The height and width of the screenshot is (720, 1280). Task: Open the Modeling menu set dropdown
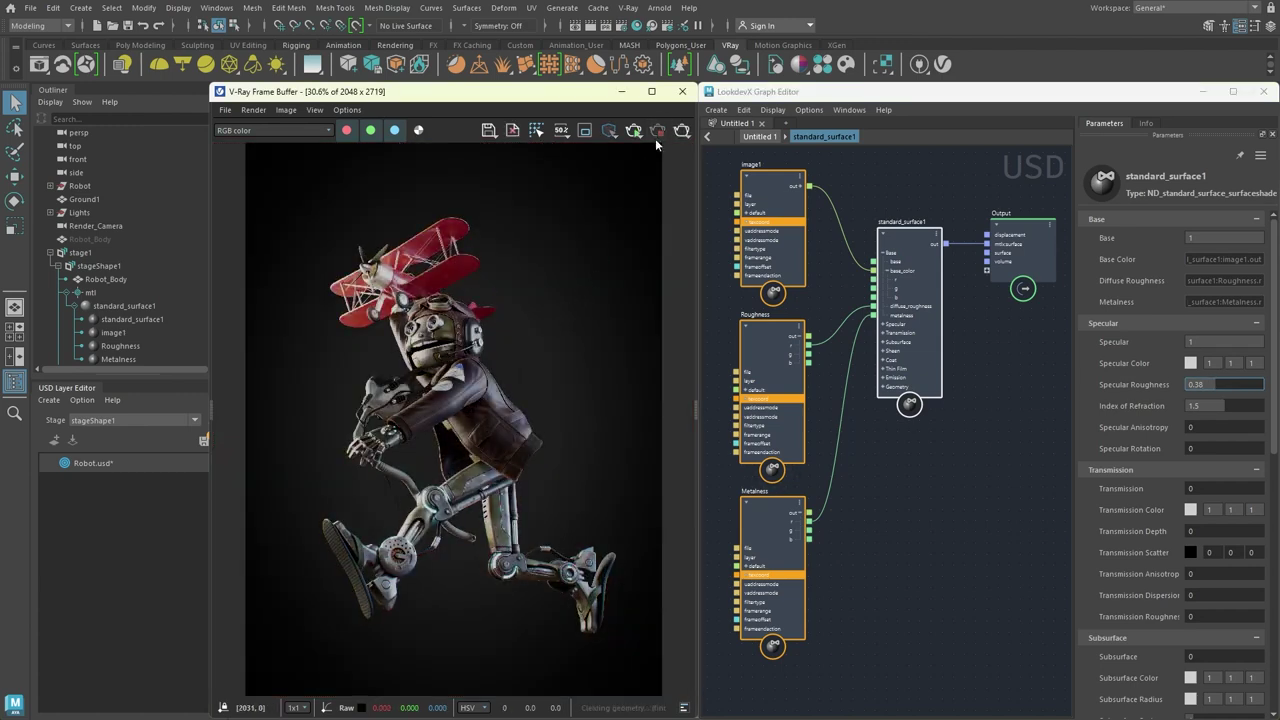tap(39, 25)
